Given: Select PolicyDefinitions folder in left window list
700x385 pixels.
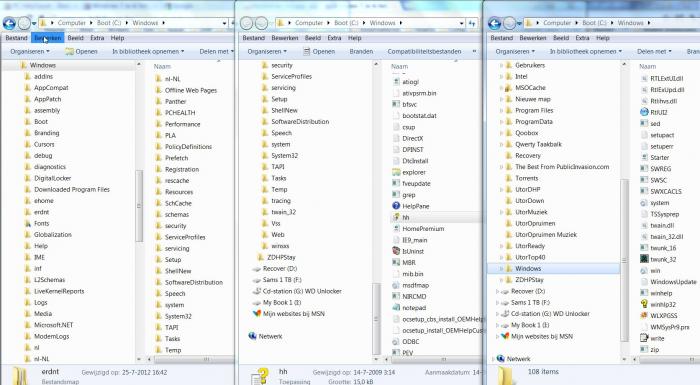Looking at the screenshot, I should point(183,146).
